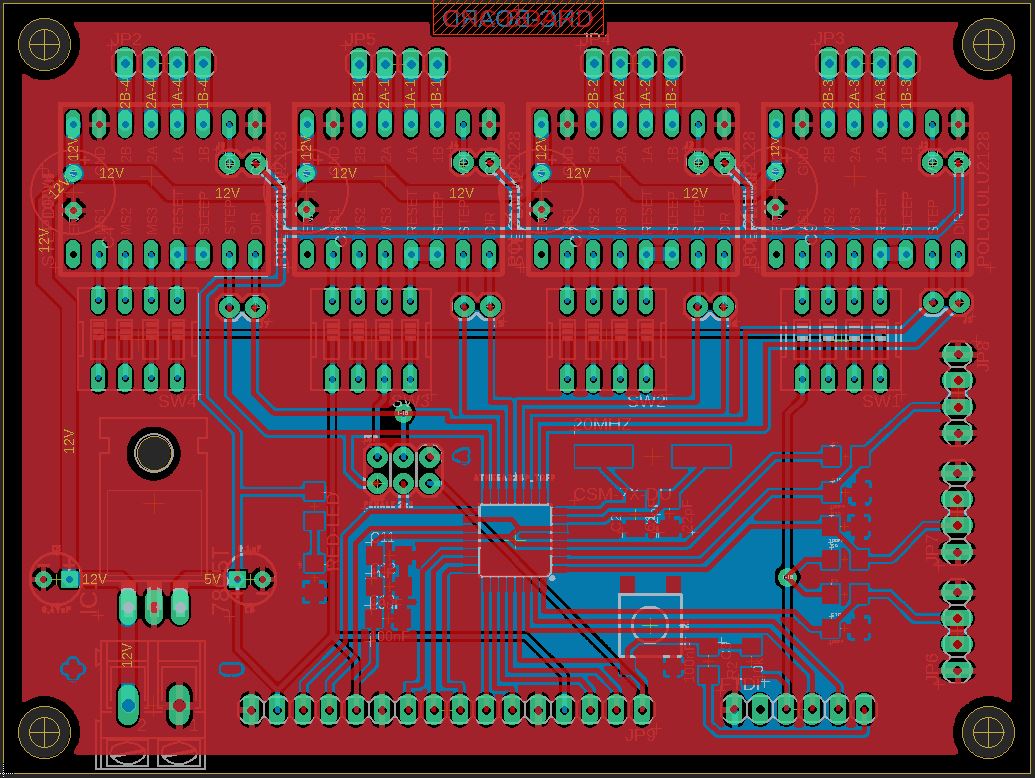Select the JP3 header label
Screen dimensions: 1035x778
pyautogui.click(x=830, y=38)
